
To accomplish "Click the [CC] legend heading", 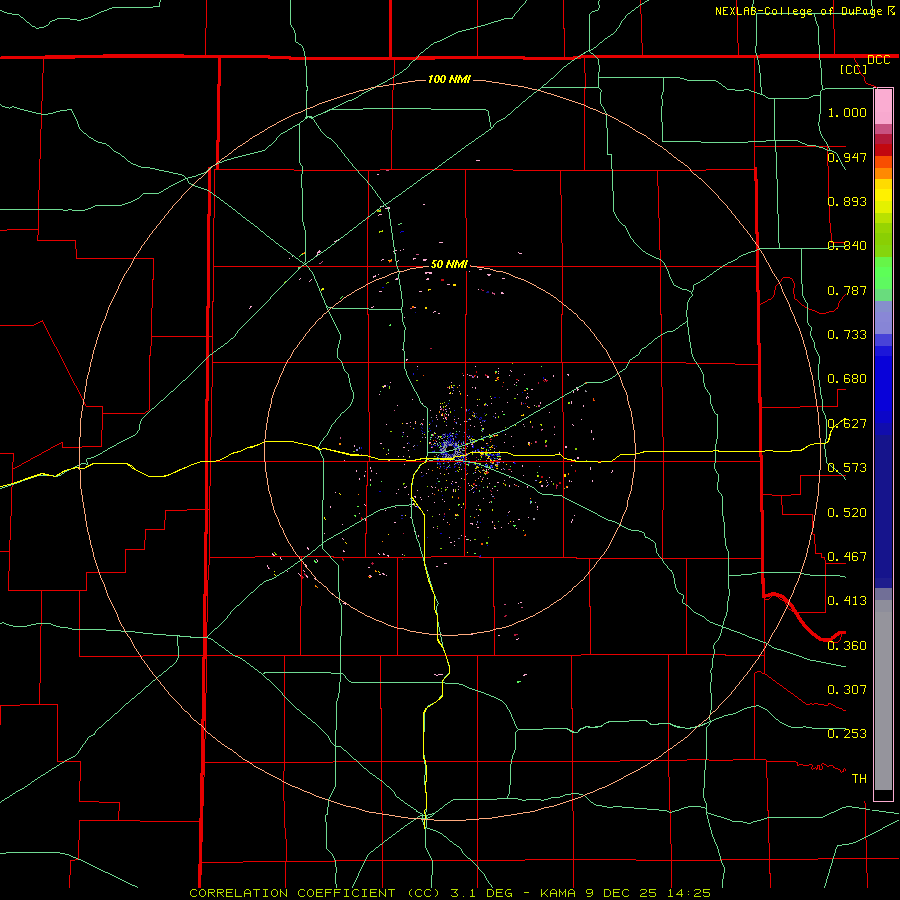I will 853,69.
